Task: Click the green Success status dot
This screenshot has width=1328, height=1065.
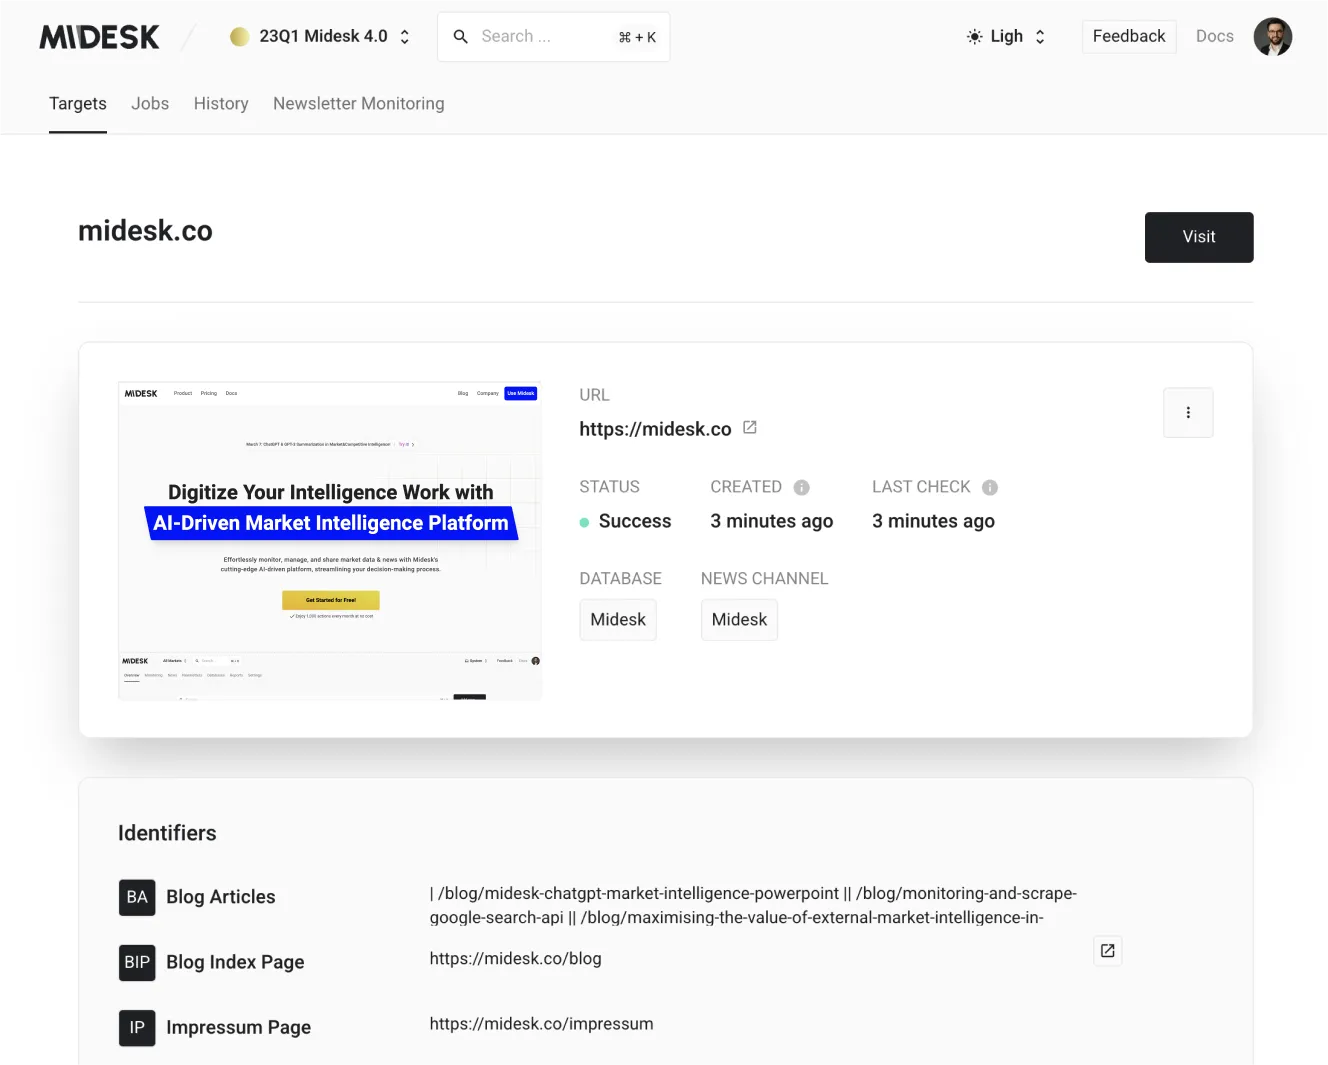Action: click(x=584, y=522)
